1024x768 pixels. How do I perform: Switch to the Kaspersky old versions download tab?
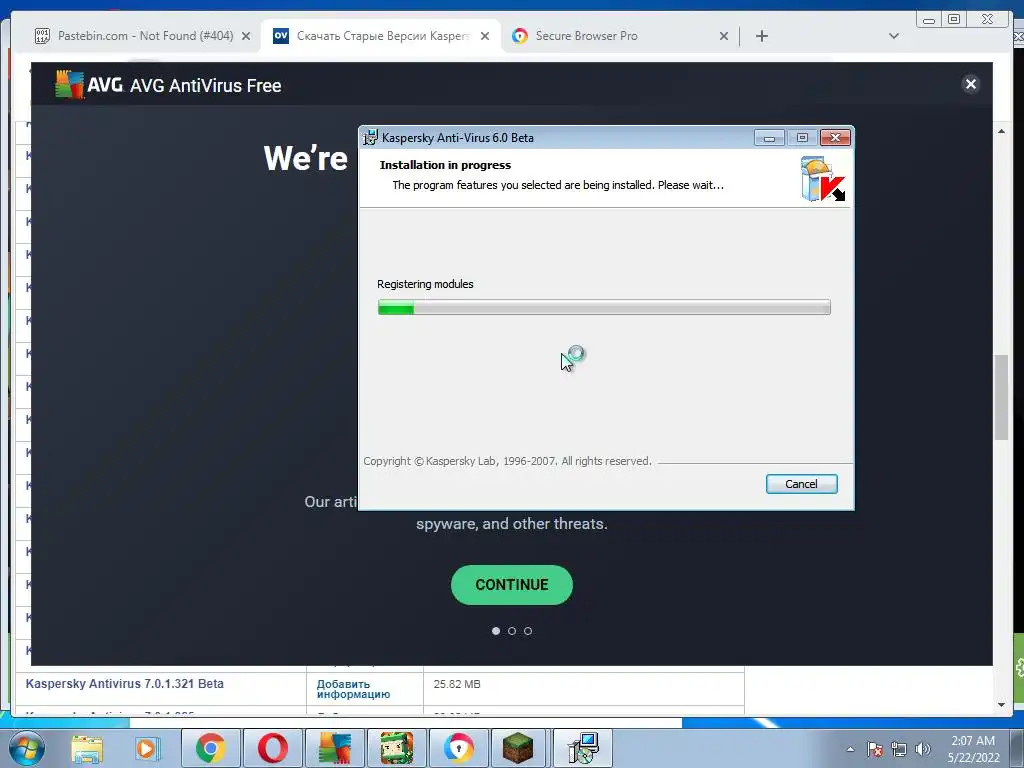(383, 36)
